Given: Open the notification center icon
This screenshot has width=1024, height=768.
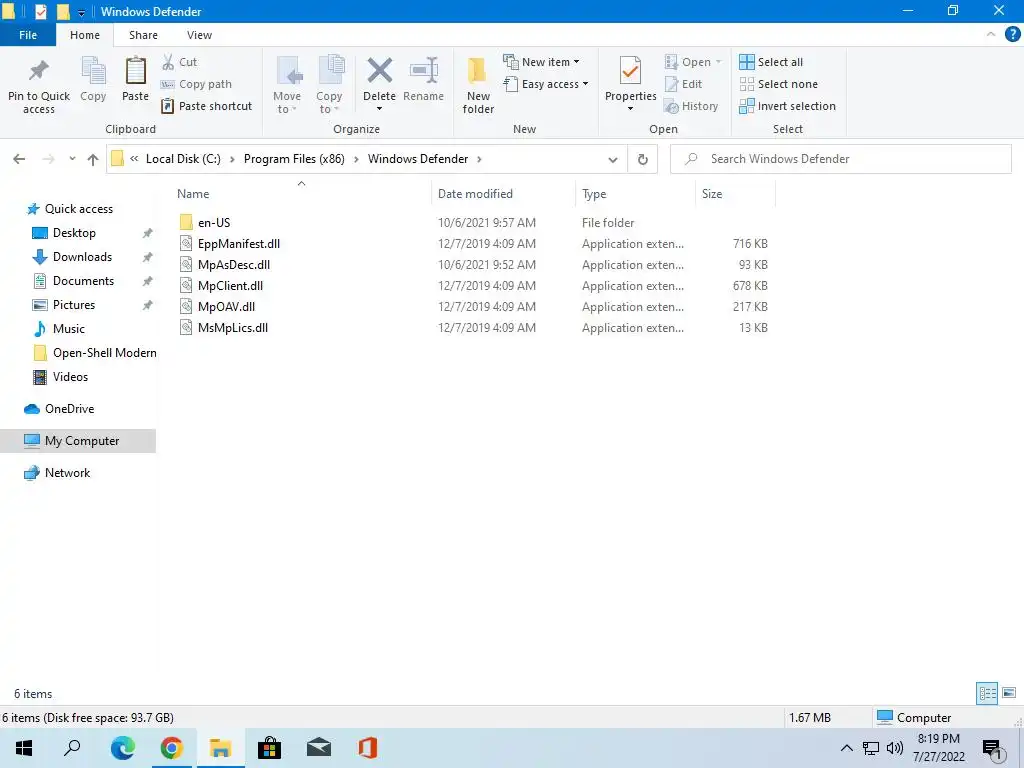Looking at the screenshot, I should 993,749.
